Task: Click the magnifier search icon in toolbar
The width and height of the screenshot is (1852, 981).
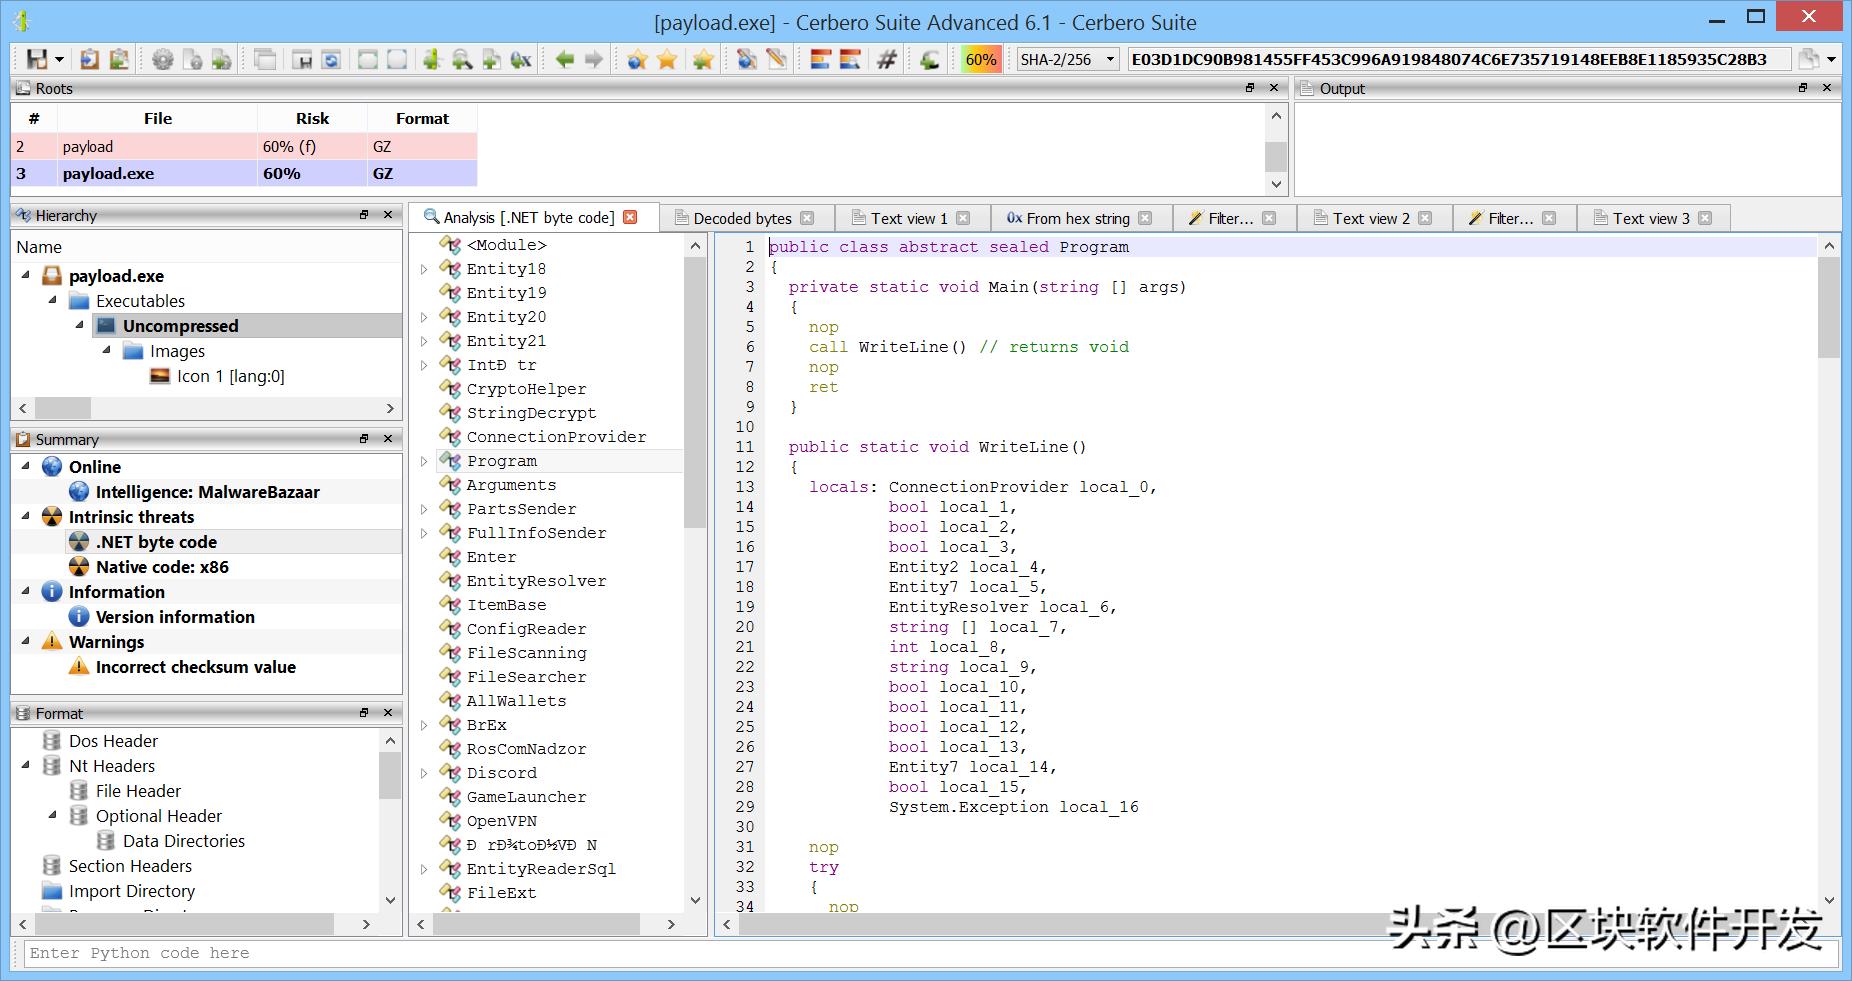Action: [462, 59]
